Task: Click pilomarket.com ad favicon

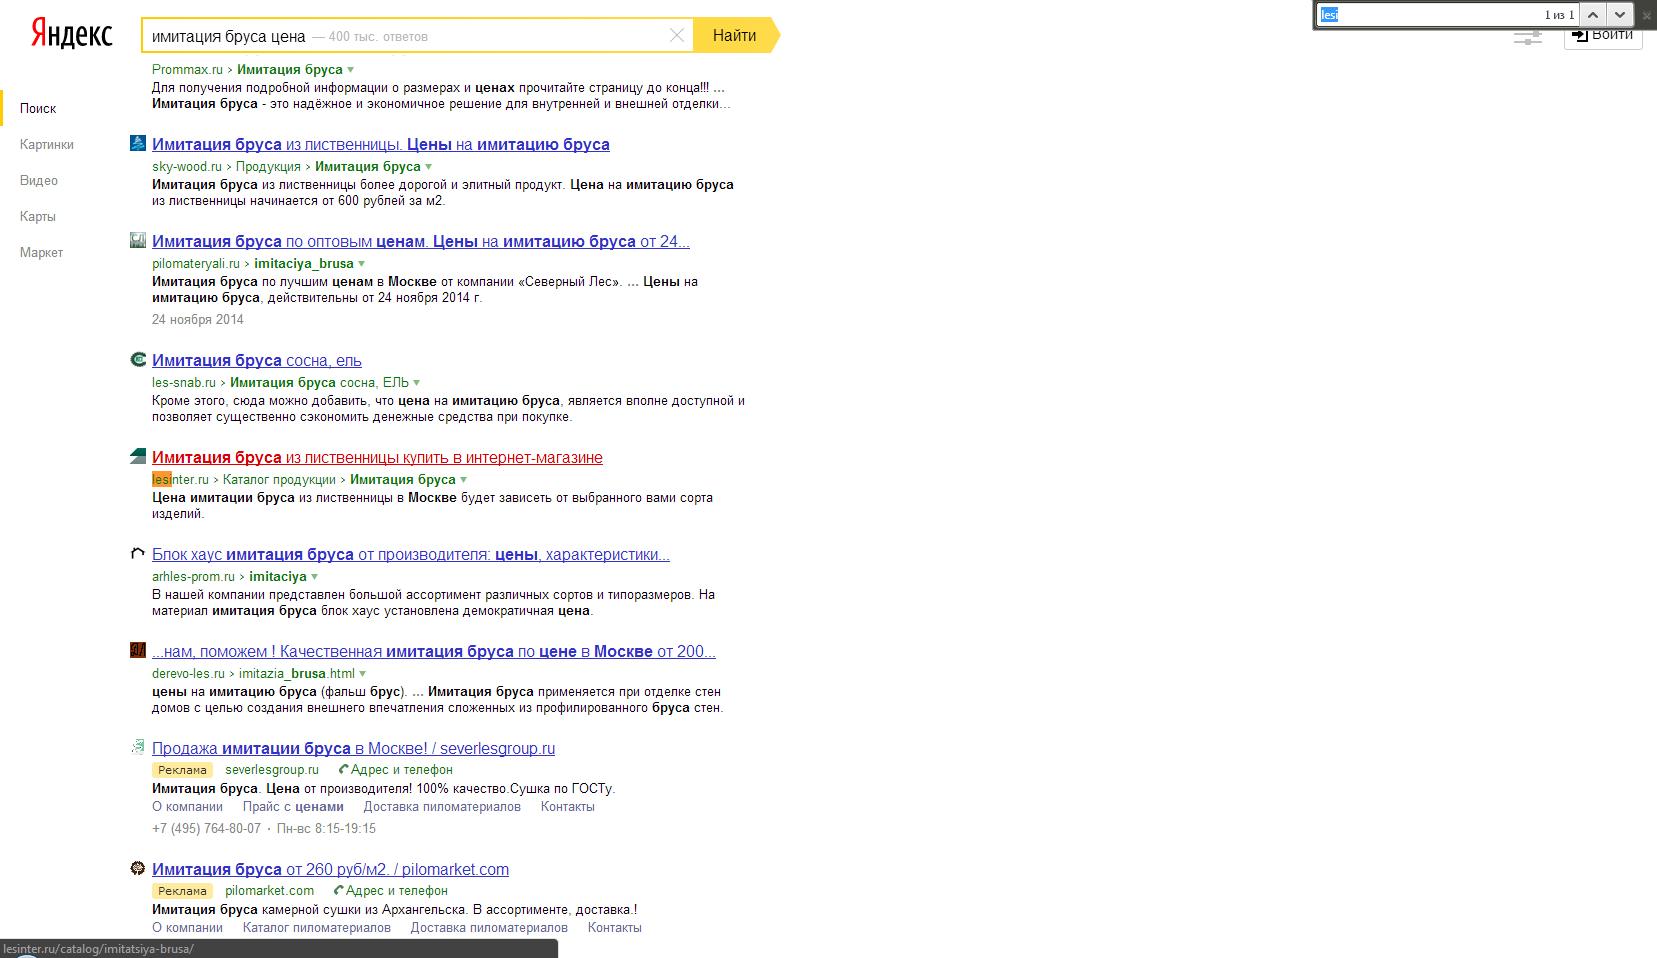Action: pyautogui.click(x=138, y=868)
